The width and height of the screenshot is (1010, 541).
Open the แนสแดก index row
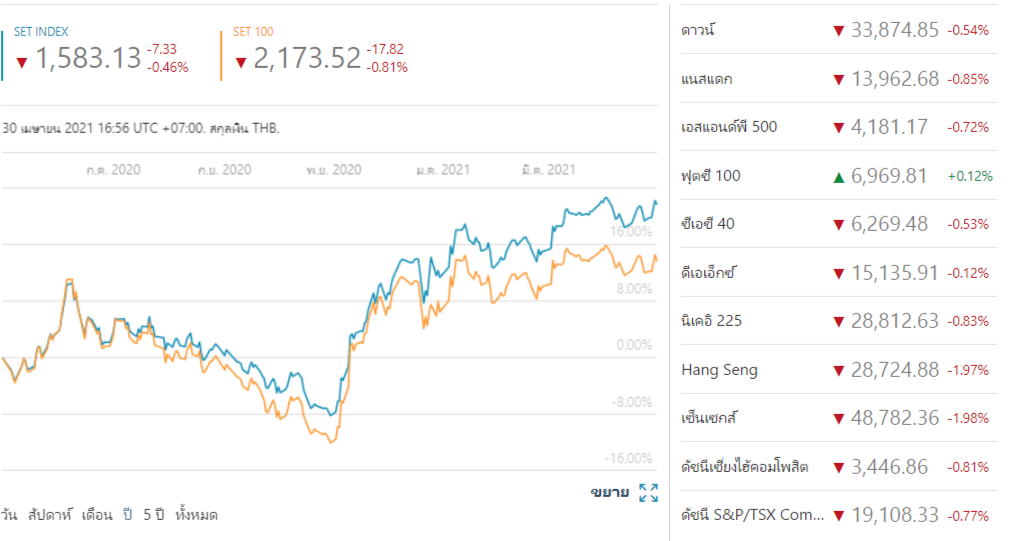(712, 79)
